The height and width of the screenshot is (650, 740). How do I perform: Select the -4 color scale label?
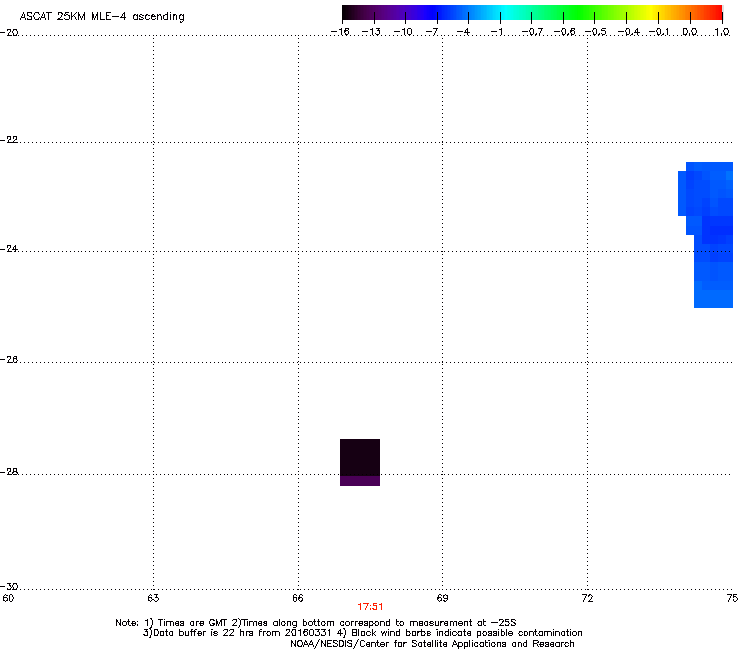[463, 32]
